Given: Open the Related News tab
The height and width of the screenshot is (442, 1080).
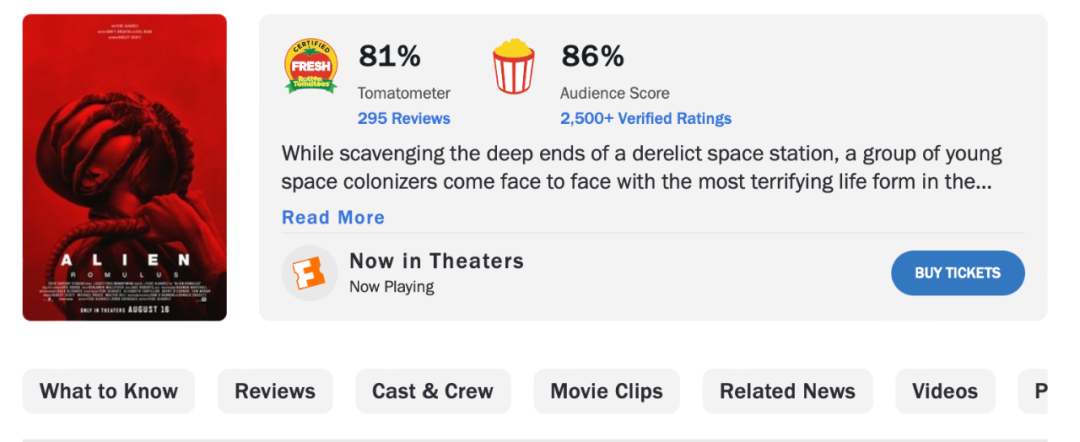Looking at the screenshot, I should pyautogui.click(x=788, y=391).
